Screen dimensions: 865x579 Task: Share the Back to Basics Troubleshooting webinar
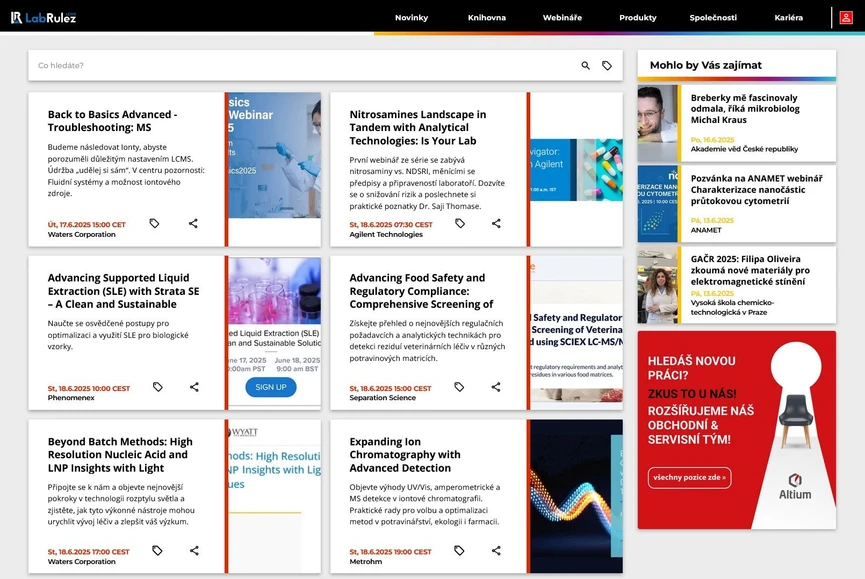click(193, 225)
